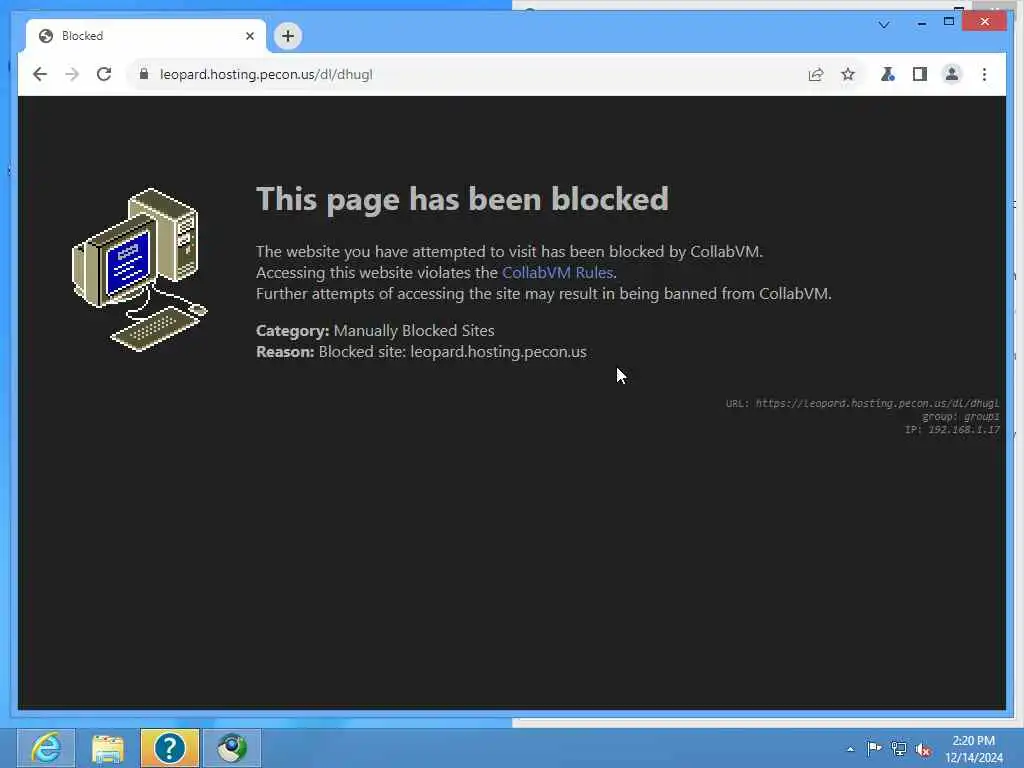Viewport: 1024px width, 768px height.
Task: Open a new tab with the plus button
Action: (x=288, y=36)
